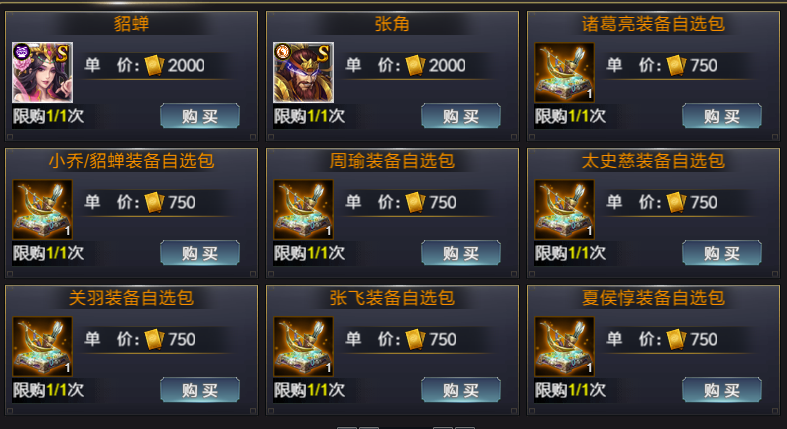Purchase the 诸葛亮装备自选包 pack
The image size is (787, 429).
coord(722,116)
